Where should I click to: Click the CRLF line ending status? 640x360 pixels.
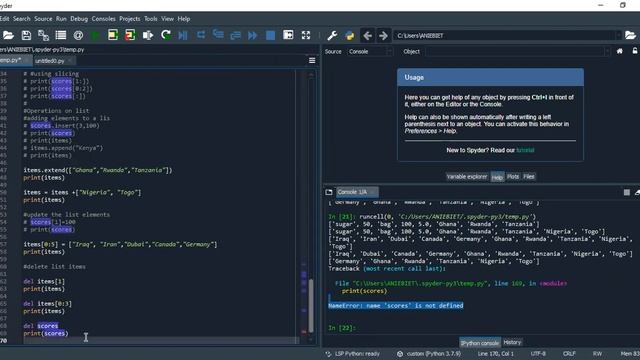(x=569, y=354)
